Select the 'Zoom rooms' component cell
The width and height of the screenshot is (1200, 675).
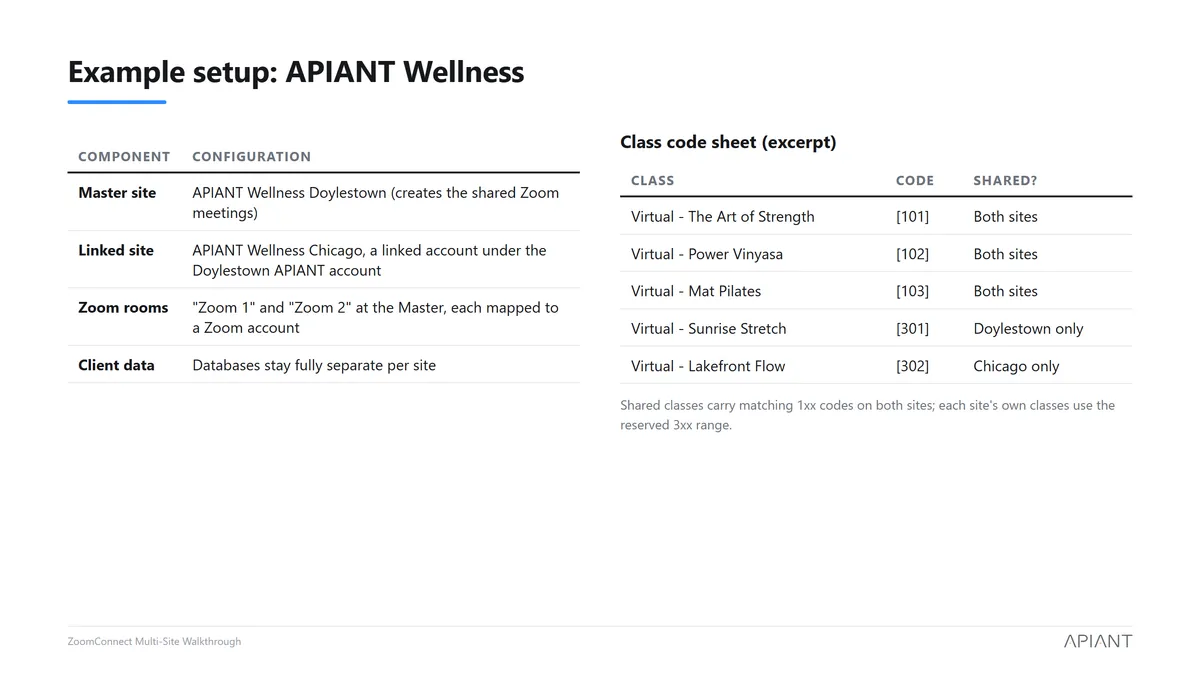click(123, 308)
